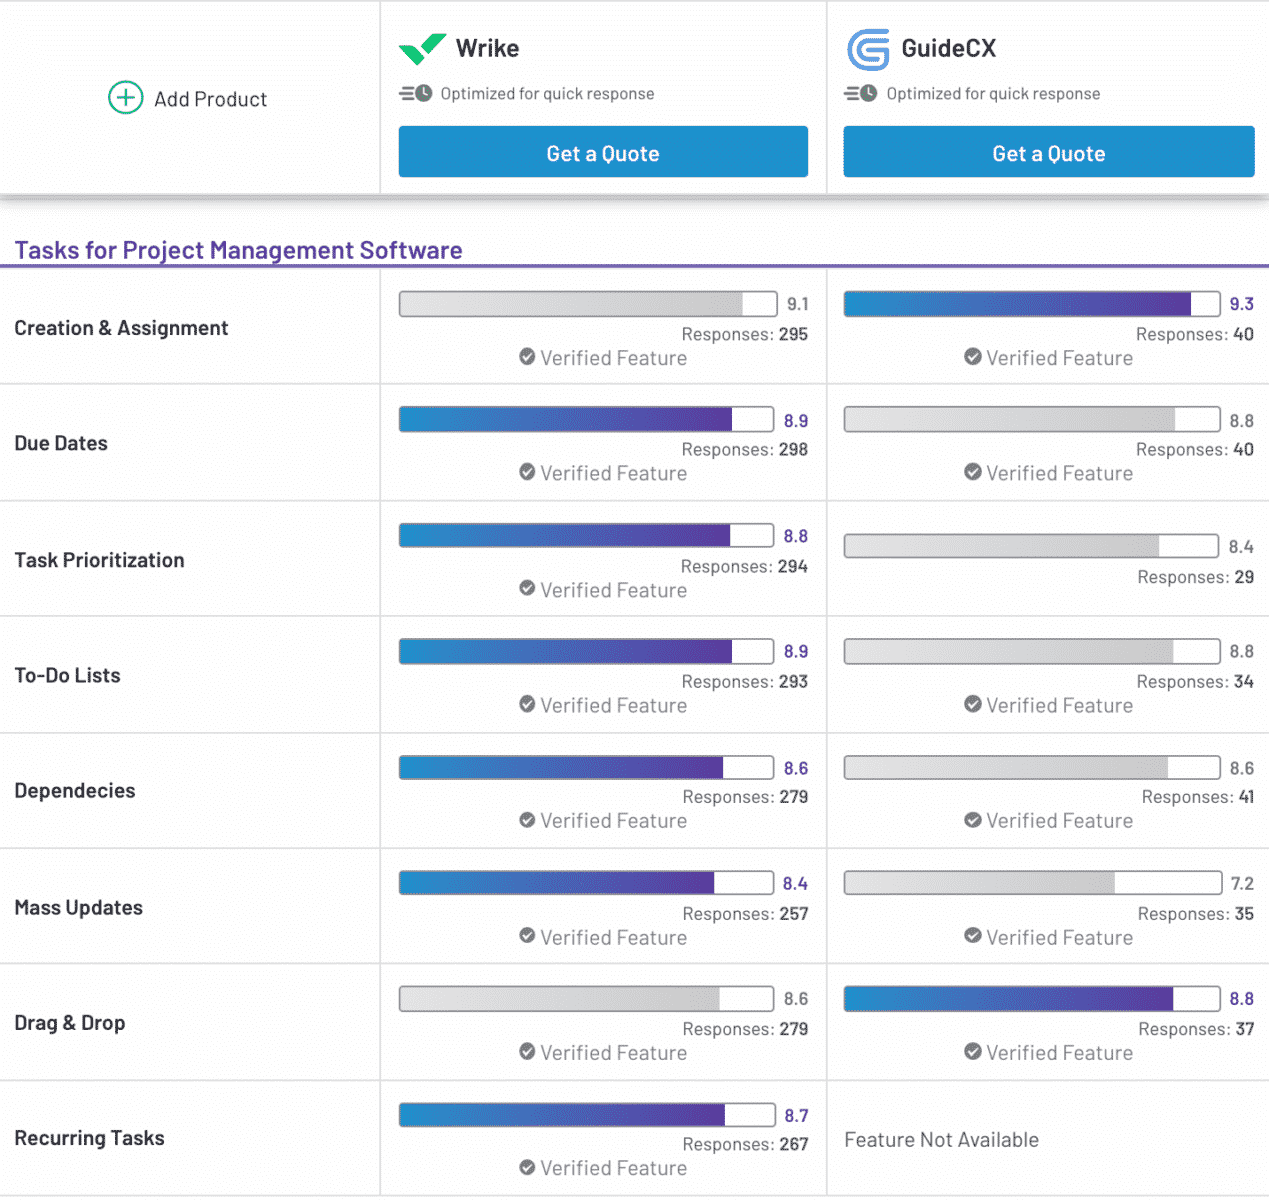Click 'Optimized for quick response' under GuideCX
The height and width of the screenshot is (1200, 1269).
coord(993,93)
